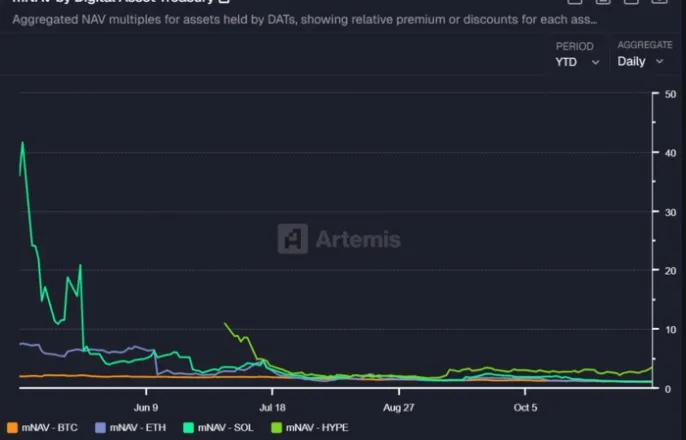
Task: Click the '50' y-axis value
Action: [670, 94]
